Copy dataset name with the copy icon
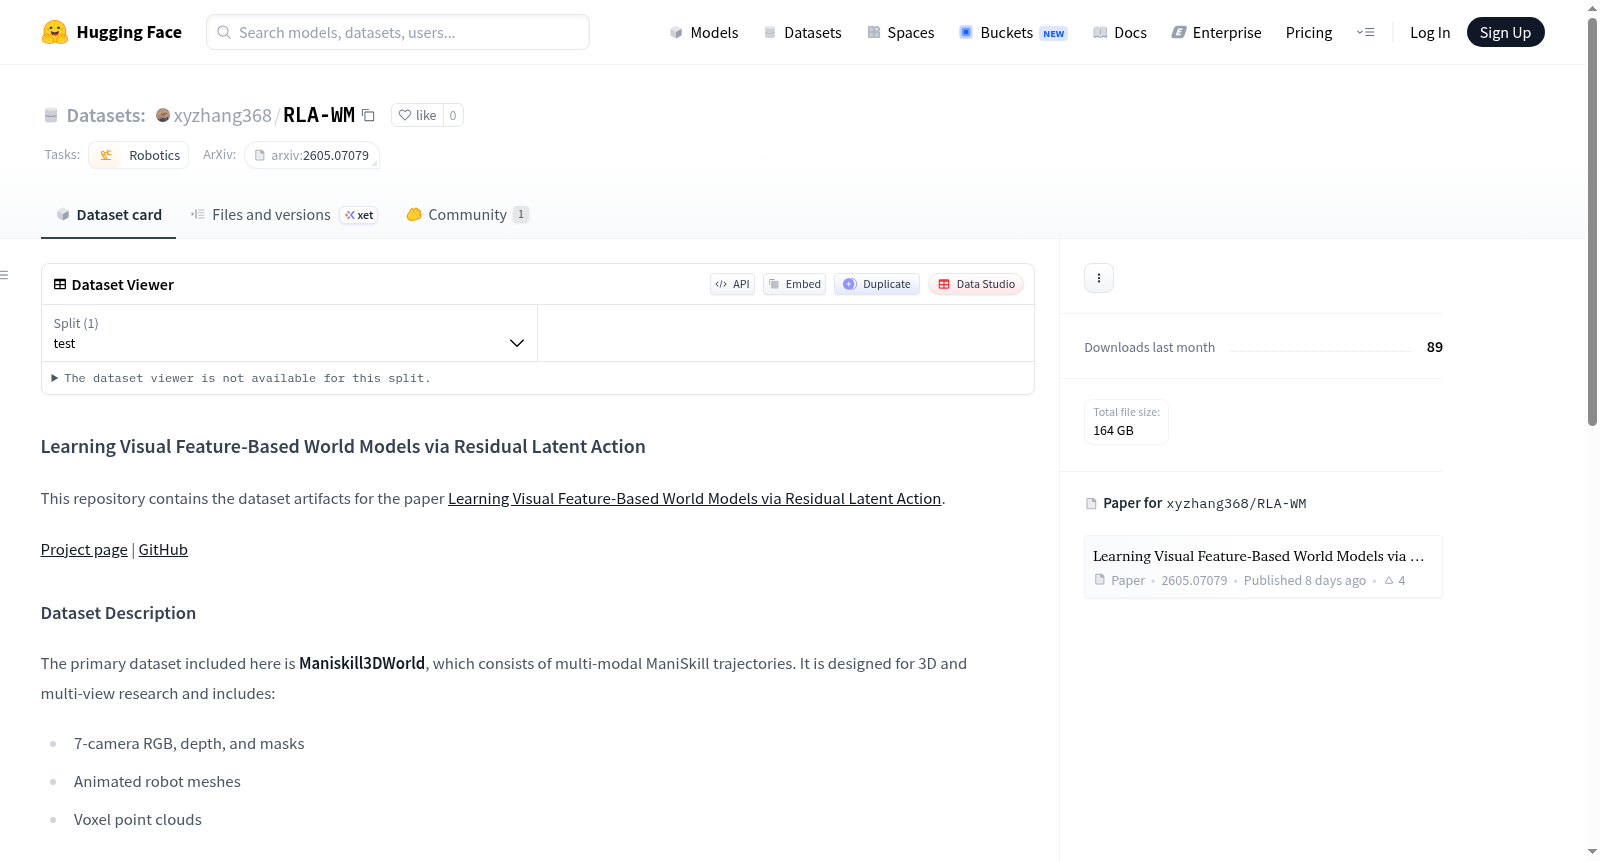Viewport: 1600px width, 861px height. click(x=368, y=115)
